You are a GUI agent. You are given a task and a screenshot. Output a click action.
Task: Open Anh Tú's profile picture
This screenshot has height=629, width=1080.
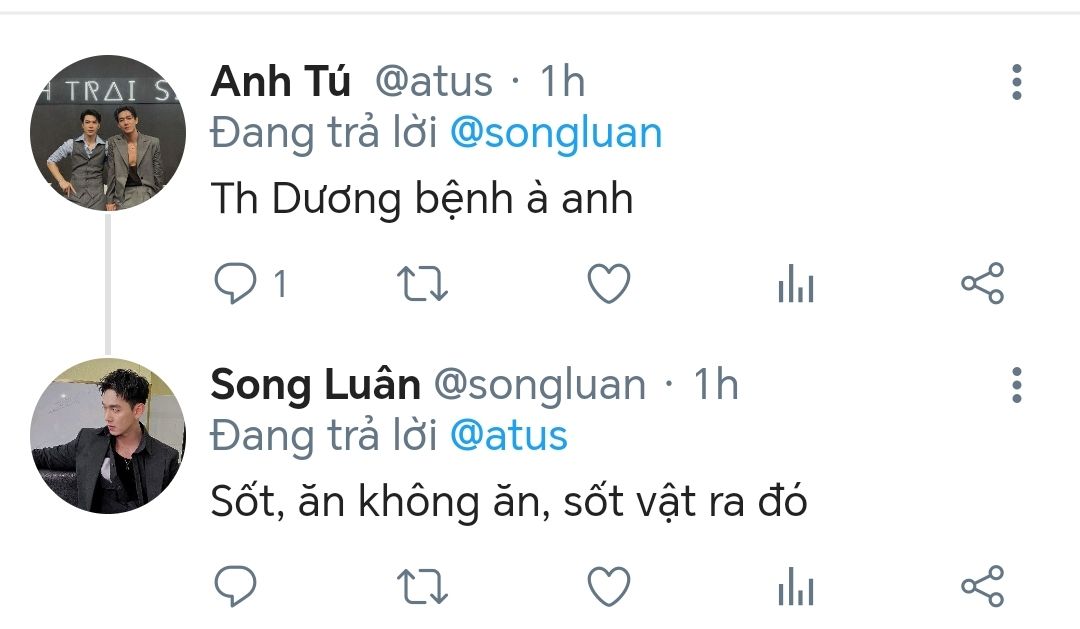click(x=108, y=132)
